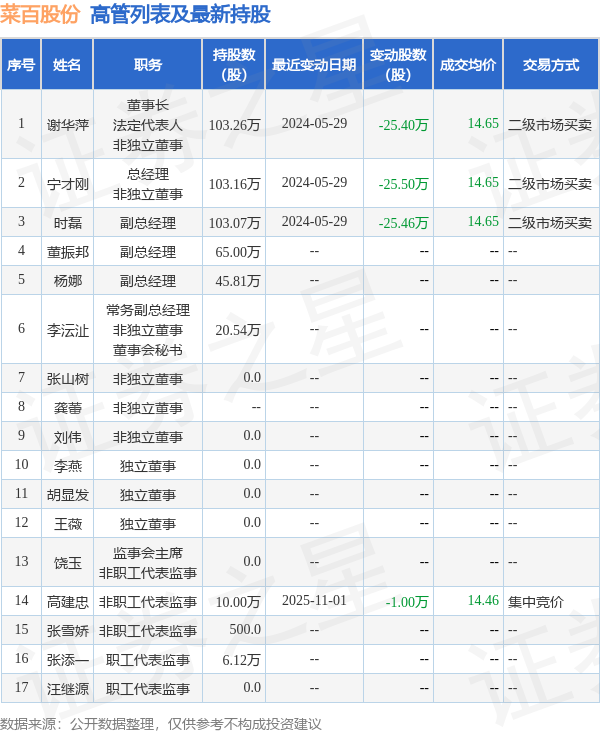
Task: Click 独立董事 in 胡显发's row
Action: pyautogui.click(x=148, y=495)
